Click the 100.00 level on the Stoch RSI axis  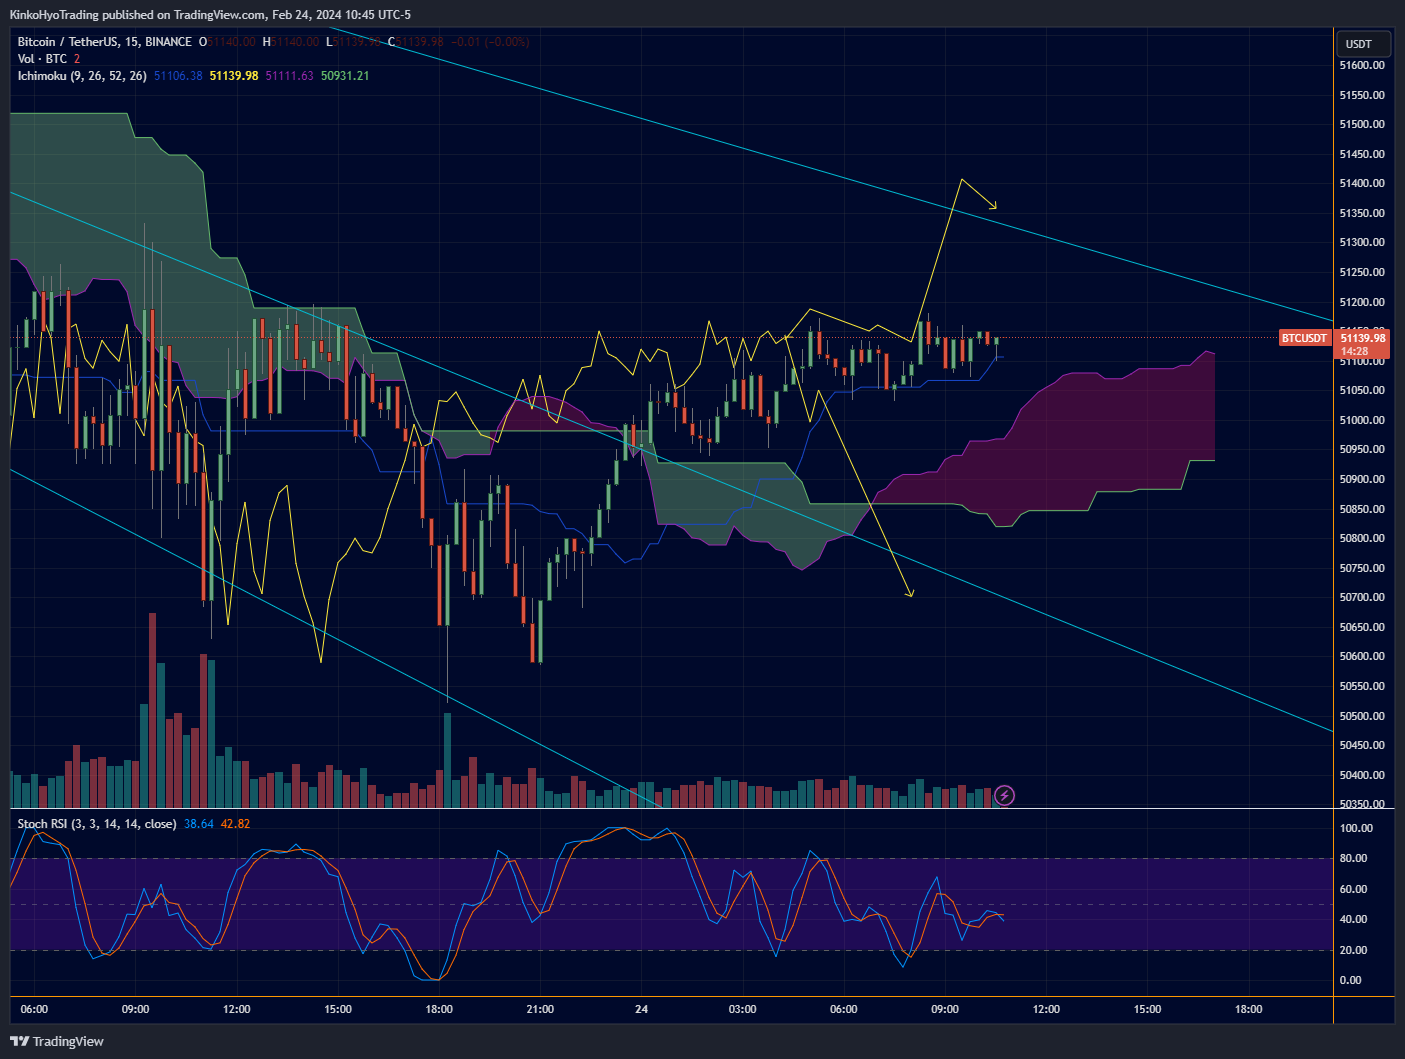1356,828
